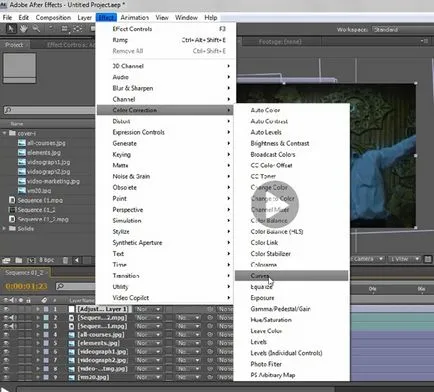Viewport: 434px width, 392px height.
Task: Click the Project panel search field
Action: tap(49, 110)
